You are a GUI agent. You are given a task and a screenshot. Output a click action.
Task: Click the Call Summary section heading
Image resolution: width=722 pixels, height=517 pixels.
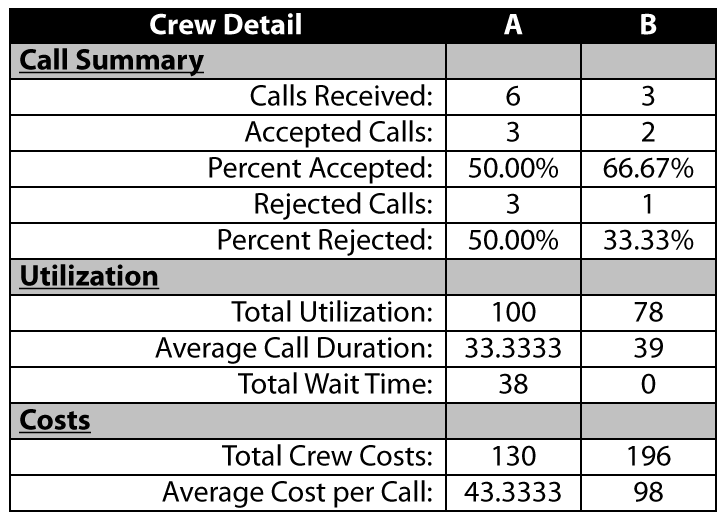(x=111, y=61)
